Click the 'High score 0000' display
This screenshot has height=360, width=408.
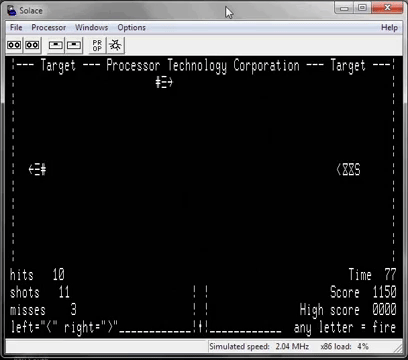point(348,310)
